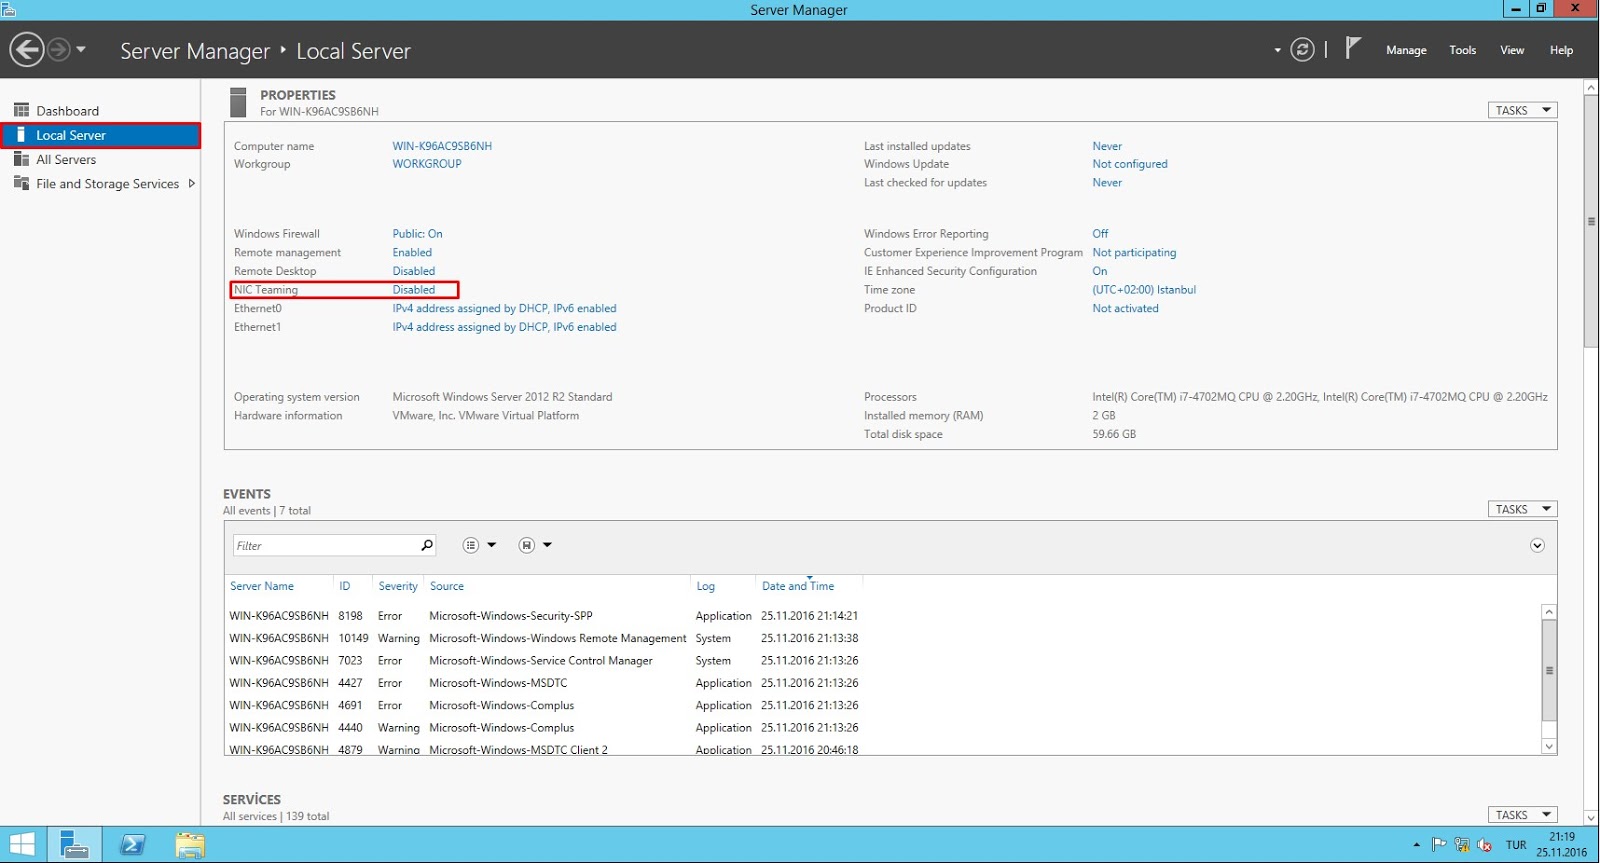Open the notifications flag icon
This screenshot has width=1600, height=863.
(x=1353, y=48)
